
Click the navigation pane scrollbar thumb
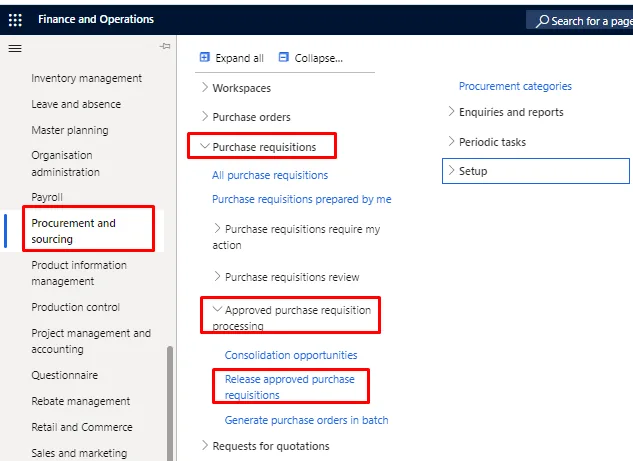[170, 403]
